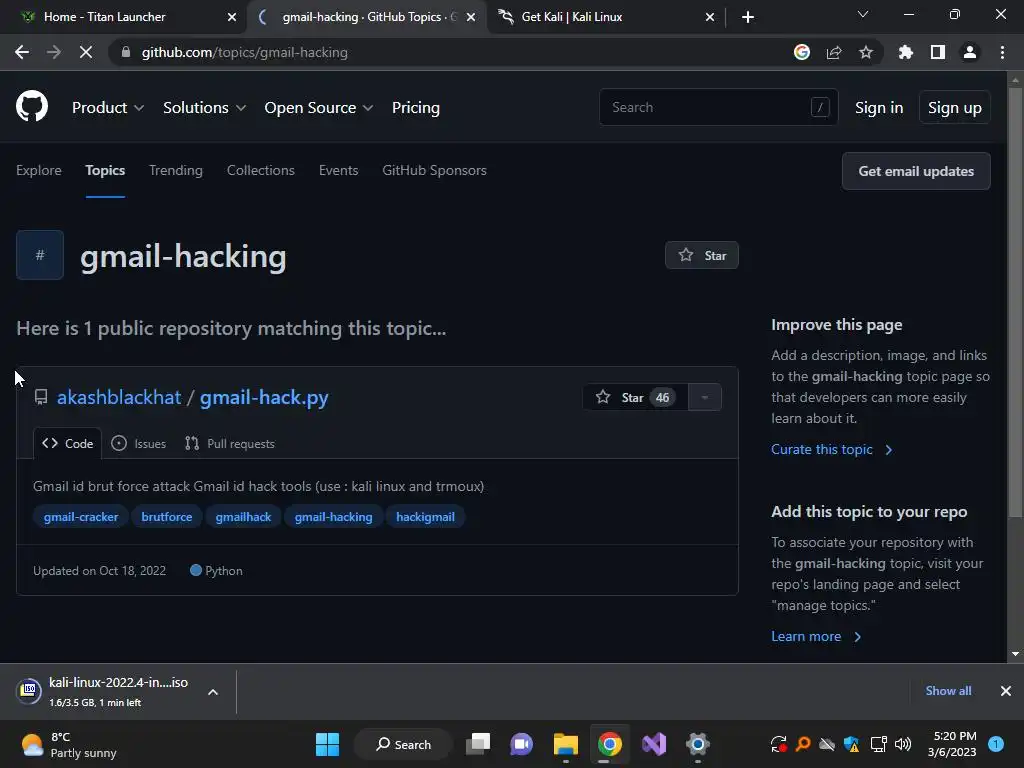This screenshot has width=1024, height=768.
Task: Expand the Solutions menu
Action: pyautogui.click(x=204, y=108)
